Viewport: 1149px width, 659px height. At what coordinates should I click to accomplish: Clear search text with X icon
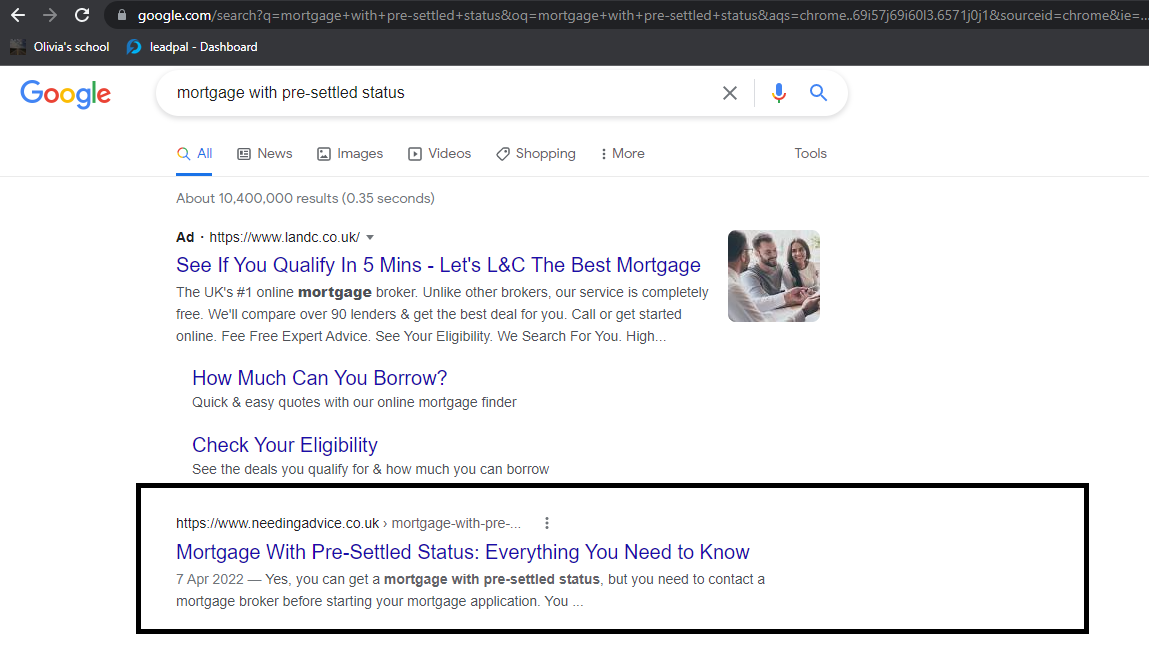pyautogui.click(x=730, y=93)
